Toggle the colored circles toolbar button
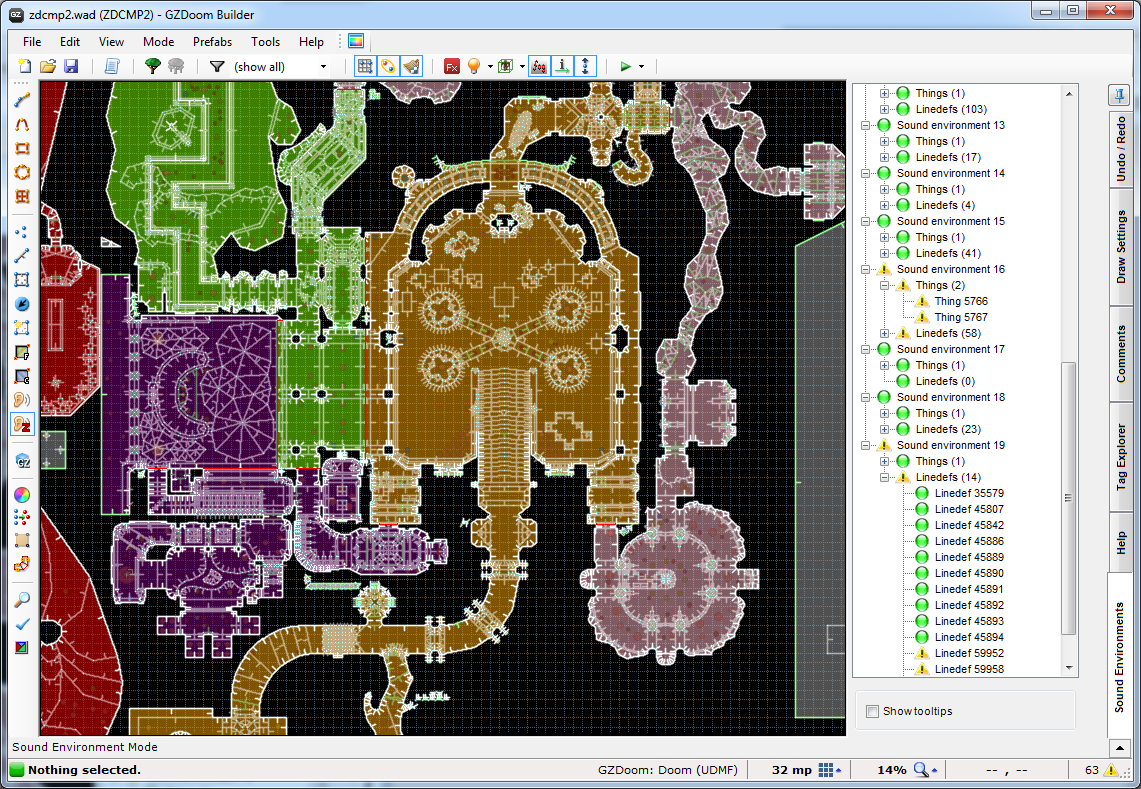Screen dimensions: 1141x789 389,66
